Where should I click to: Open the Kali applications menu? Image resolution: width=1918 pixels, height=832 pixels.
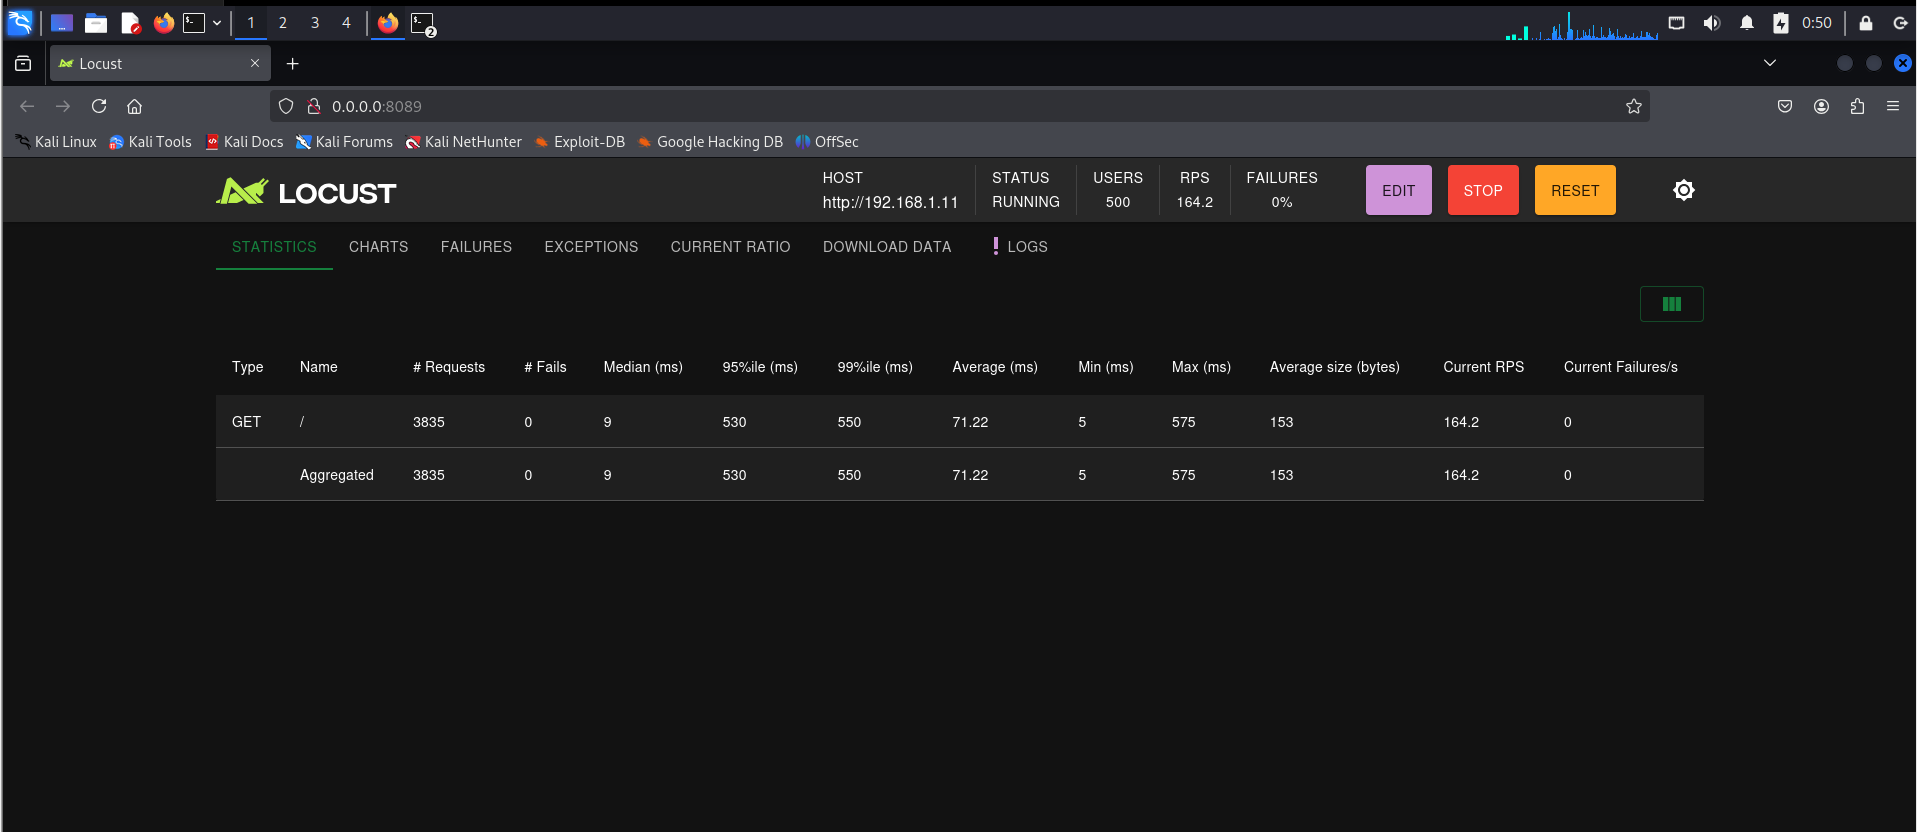[x=20, y=22]
